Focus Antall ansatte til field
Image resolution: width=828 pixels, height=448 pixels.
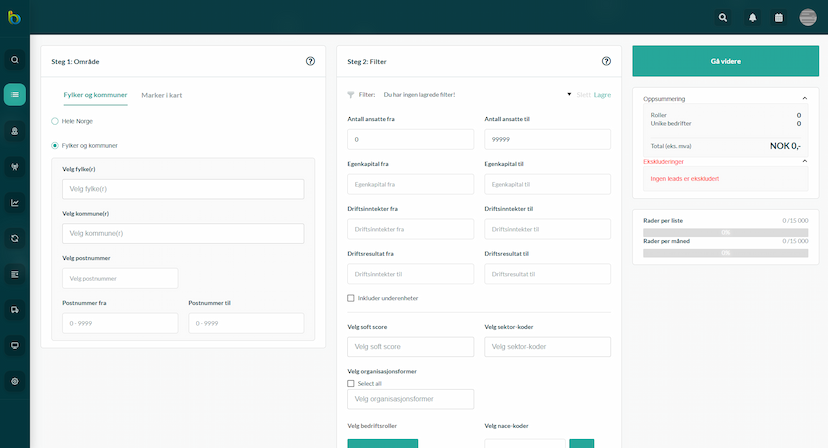(548, 139)
